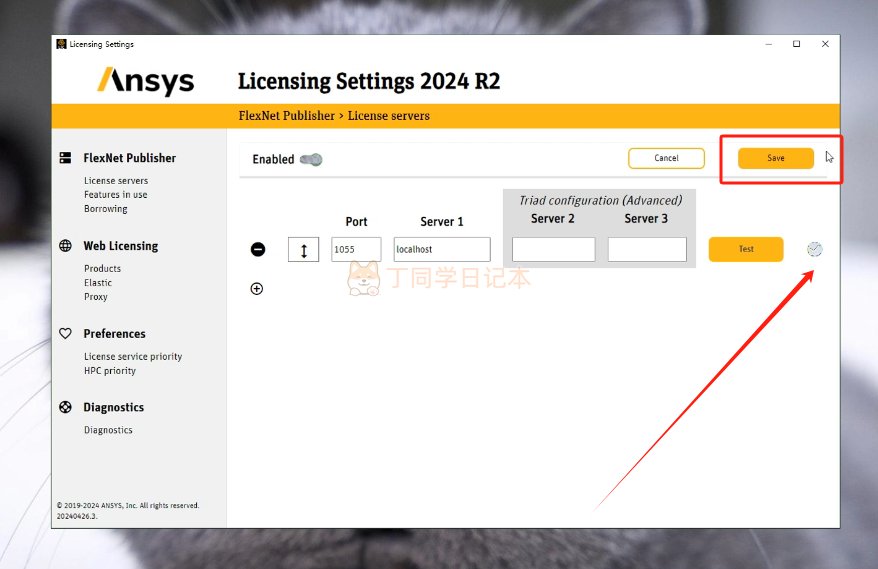
Task: Click the Port field containing 1055
Action: 356,249
